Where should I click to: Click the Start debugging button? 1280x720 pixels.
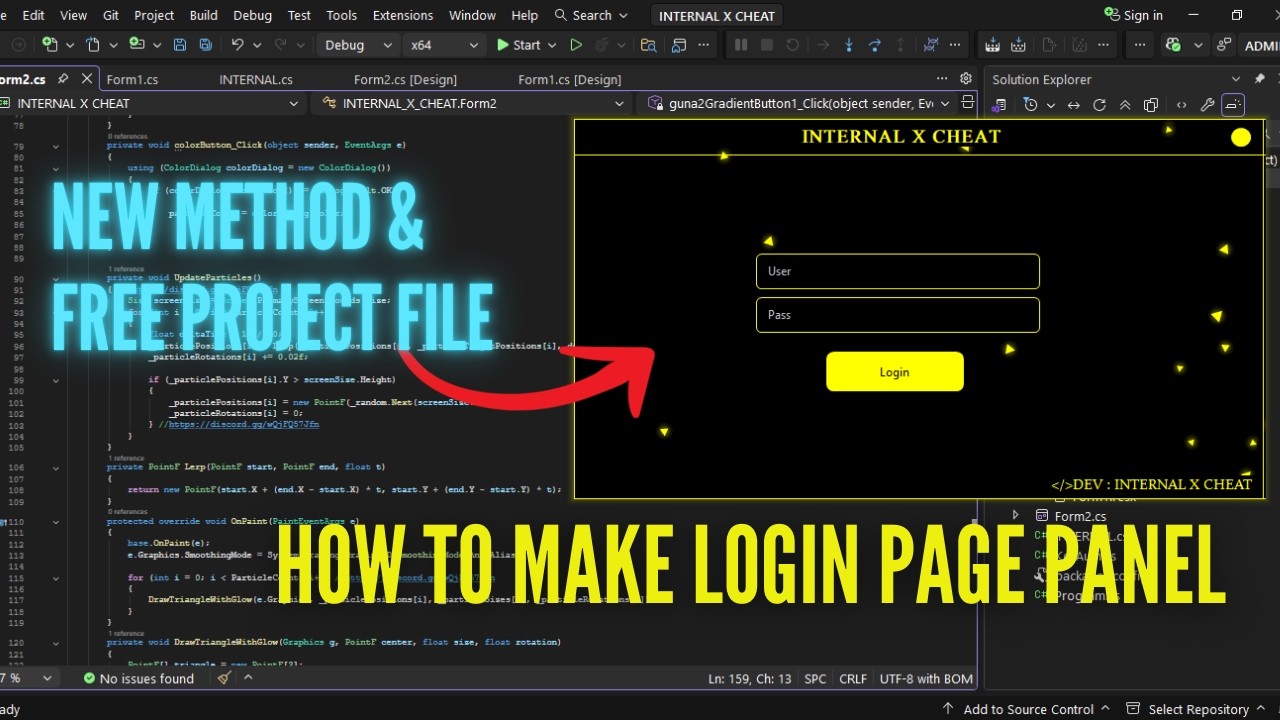518,45
